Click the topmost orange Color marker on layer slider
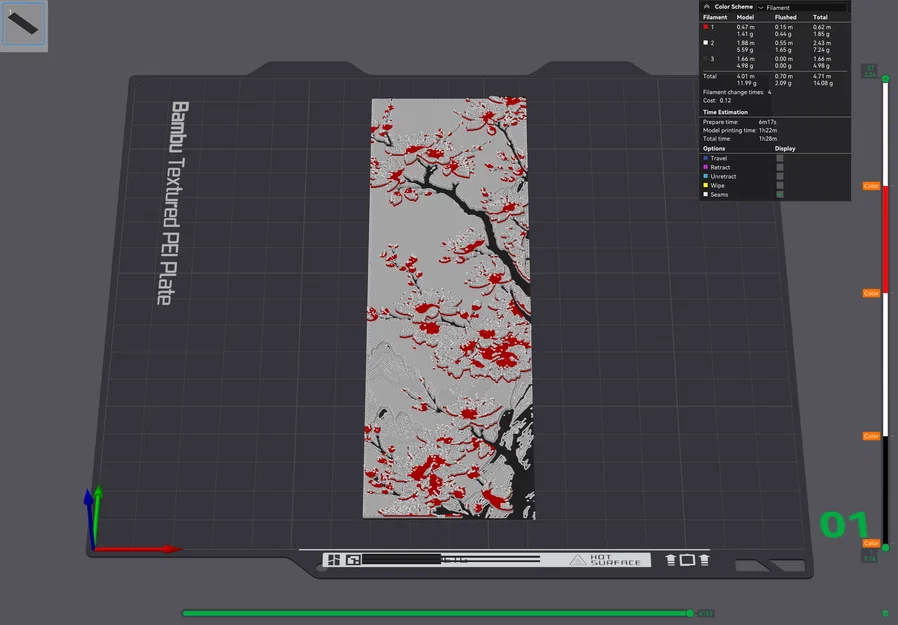898x625 pixels. point(870,186)
